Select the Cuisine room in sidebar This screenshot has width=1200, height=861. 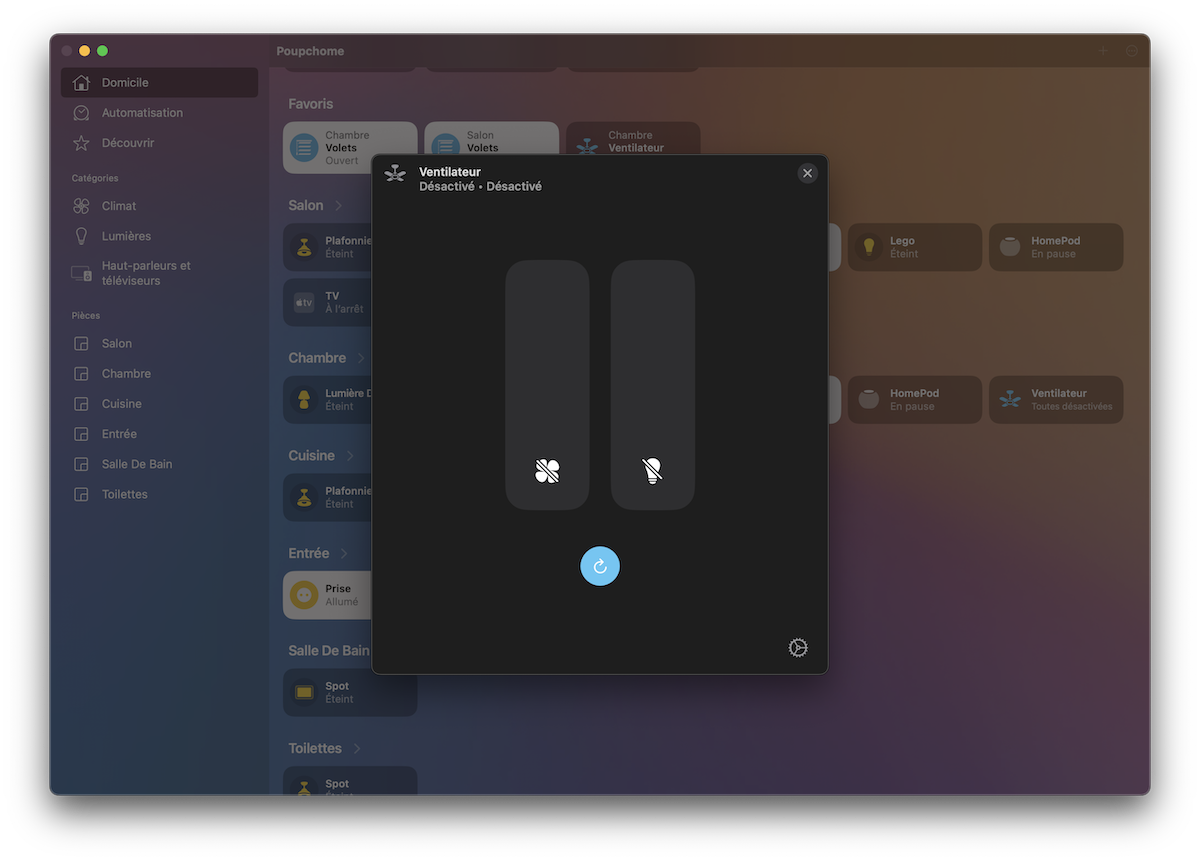coord(159,404)
